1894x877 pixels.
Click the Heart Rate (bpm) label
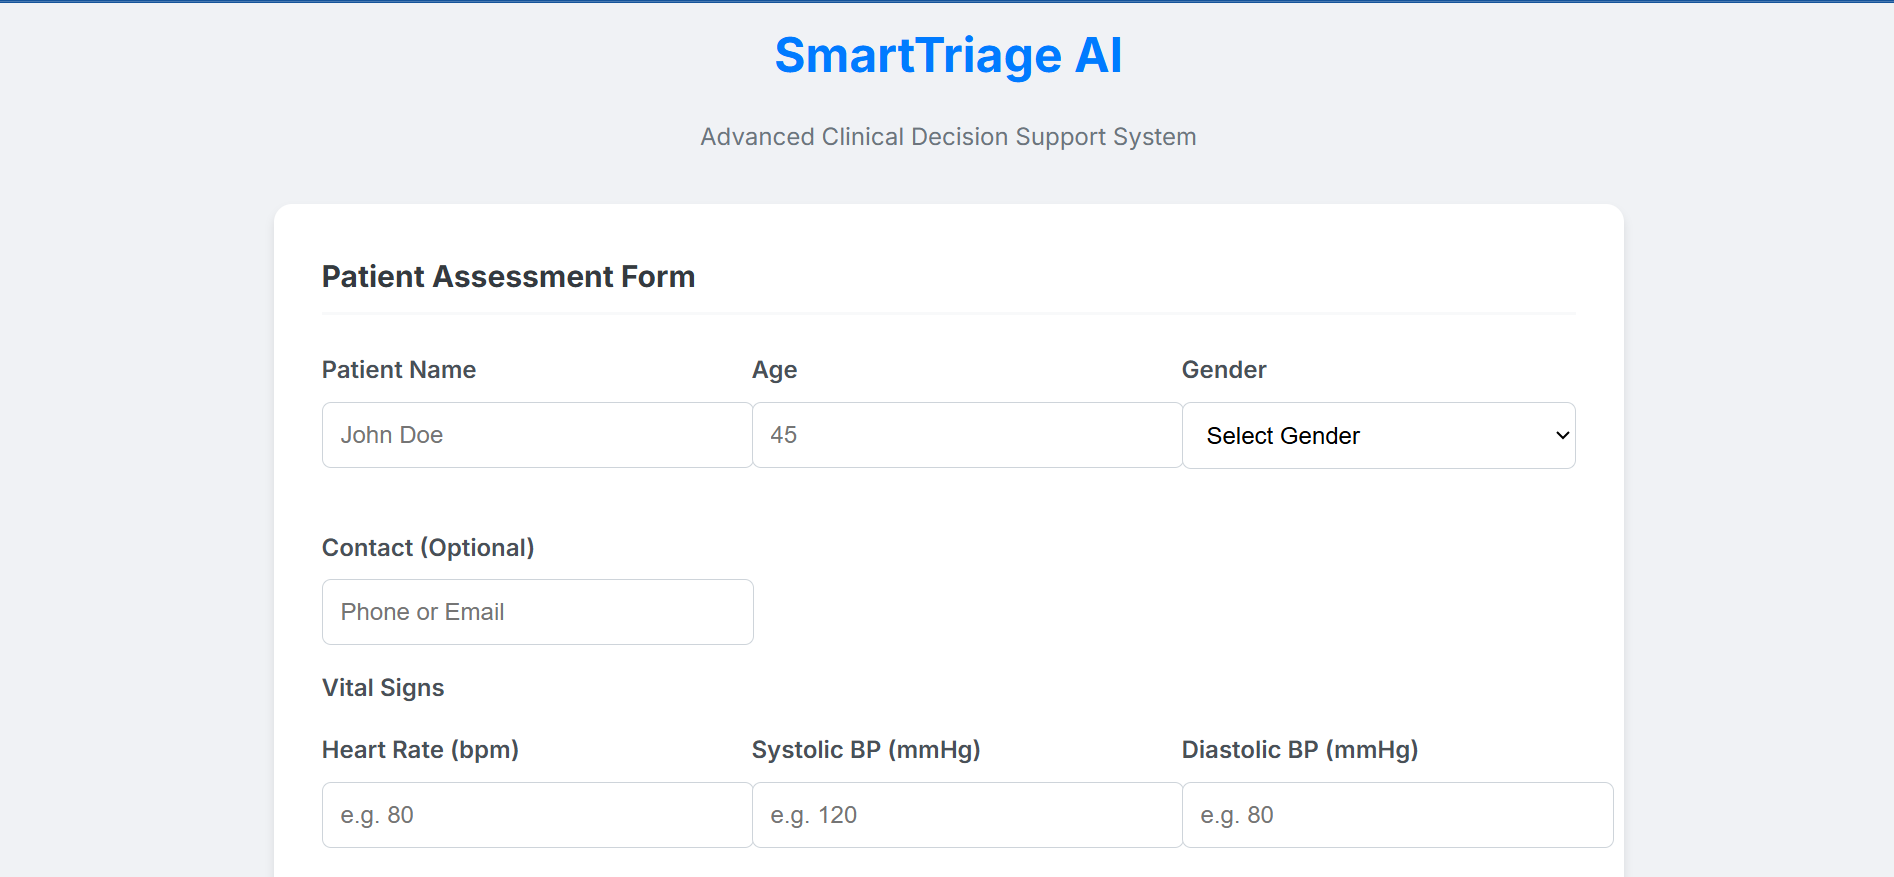[x=420, y=750]
